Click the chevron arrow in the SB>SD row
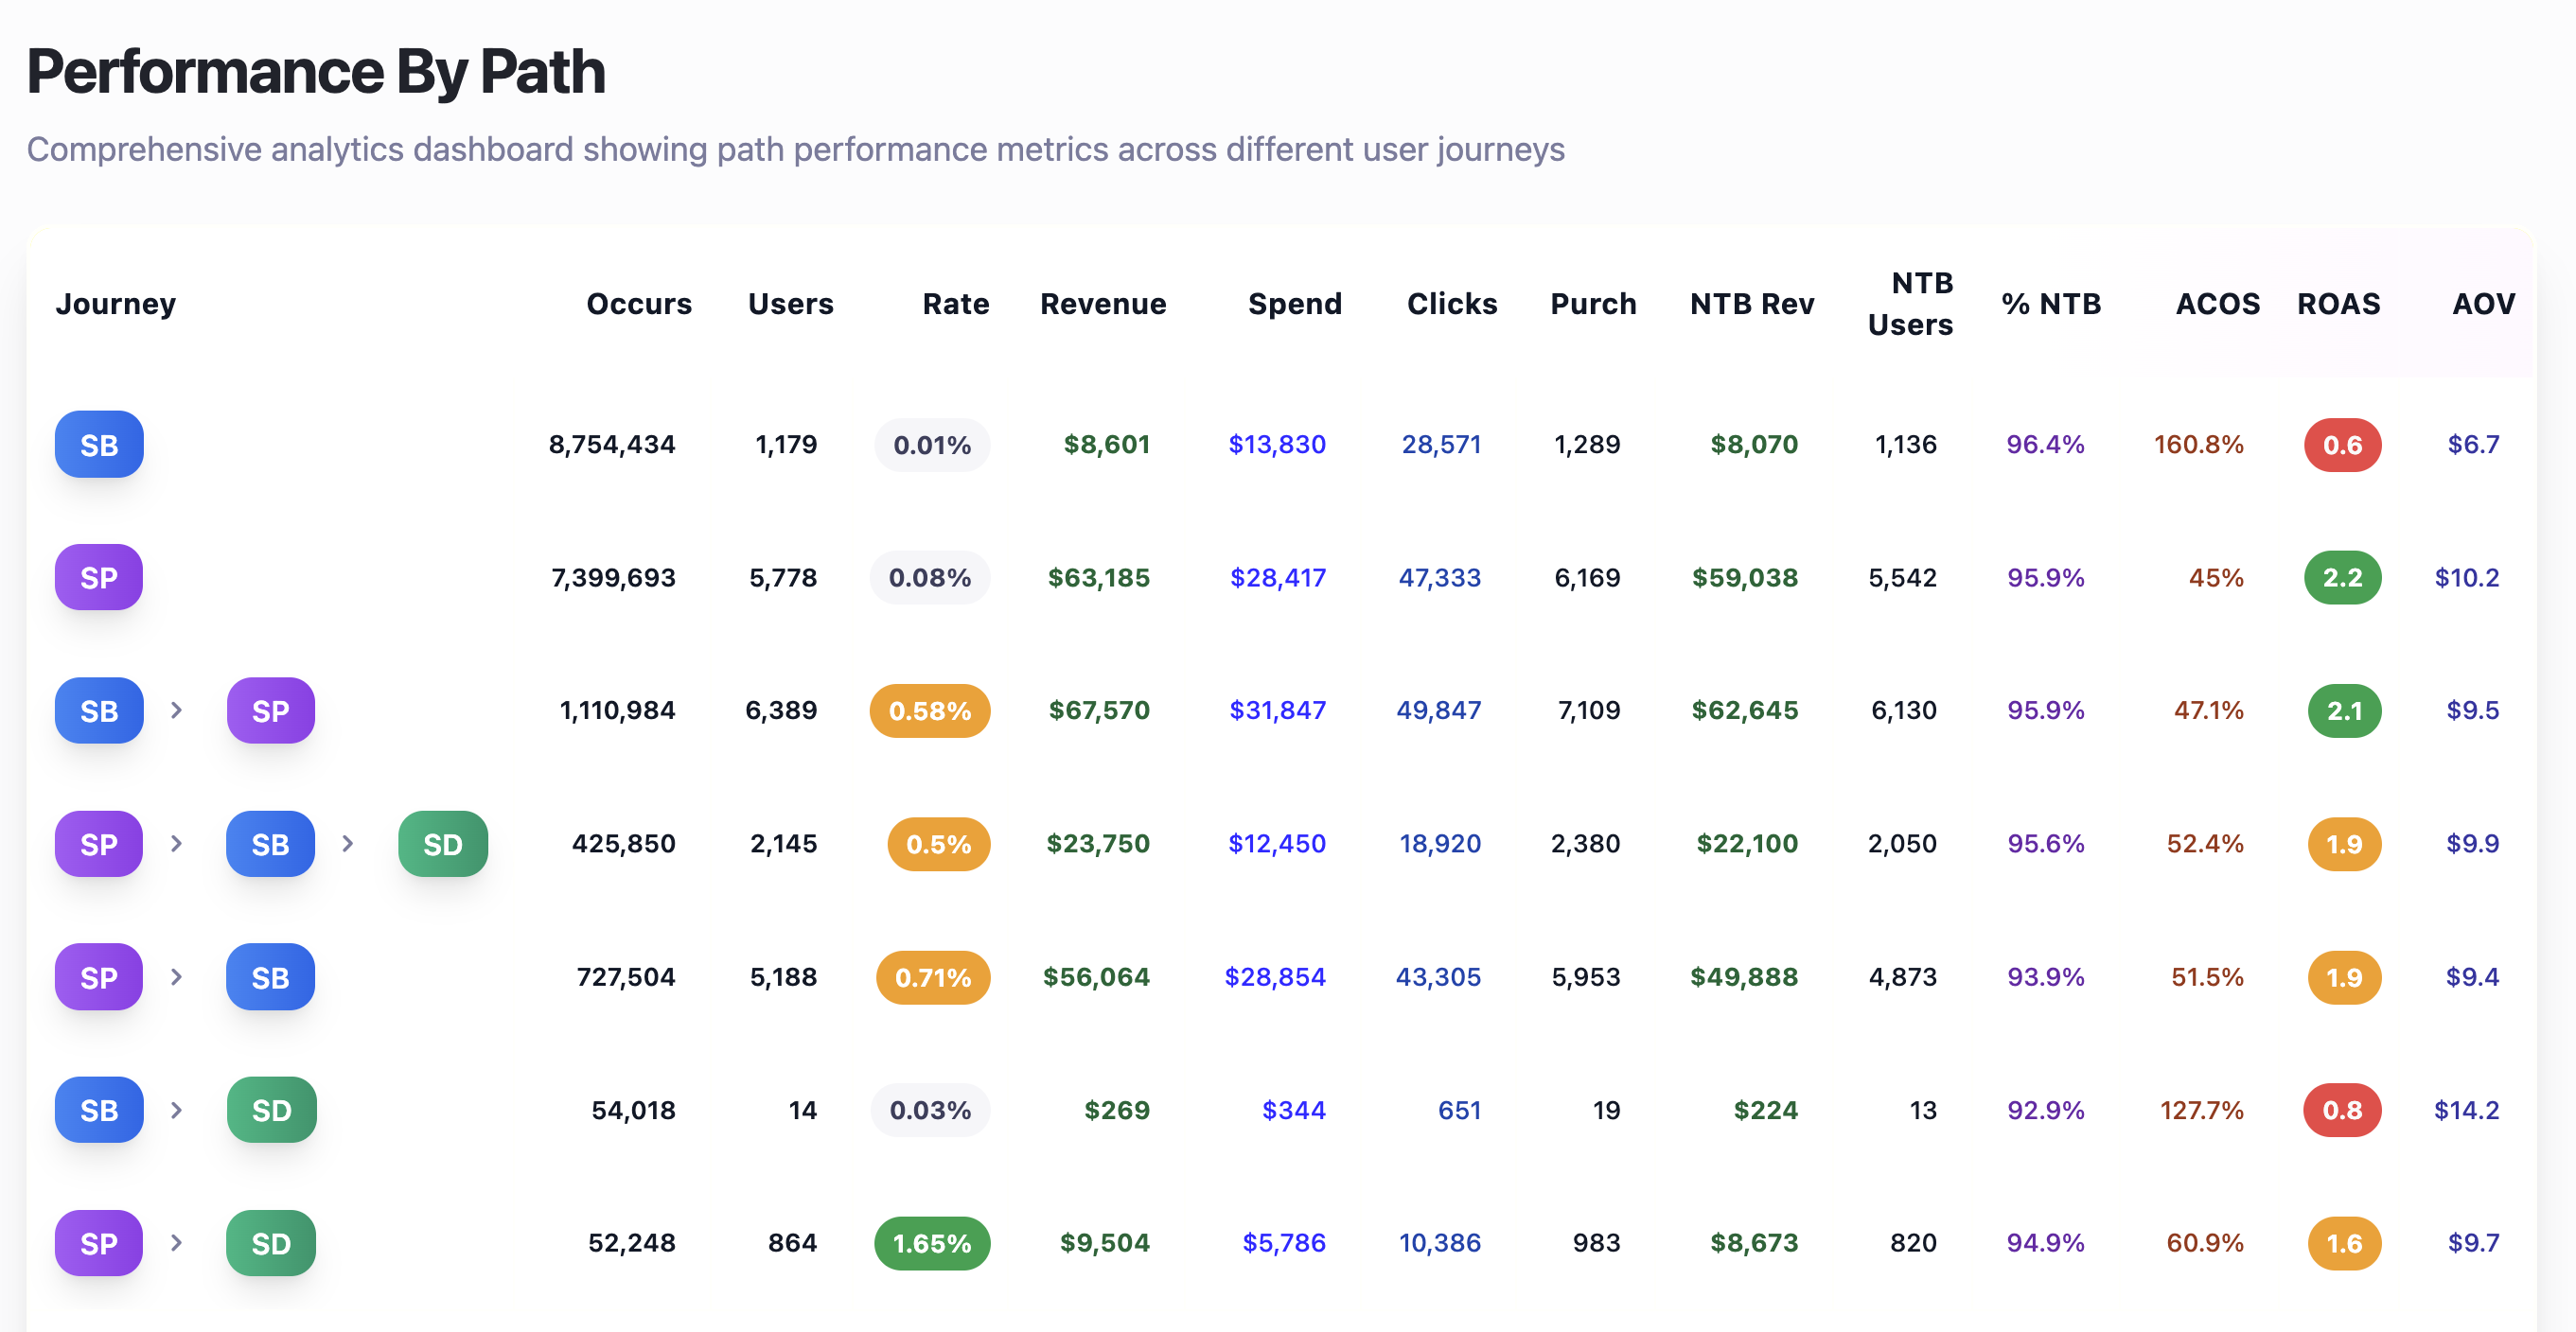This screenshot has height=1332, width=2576. [177, 1110]
